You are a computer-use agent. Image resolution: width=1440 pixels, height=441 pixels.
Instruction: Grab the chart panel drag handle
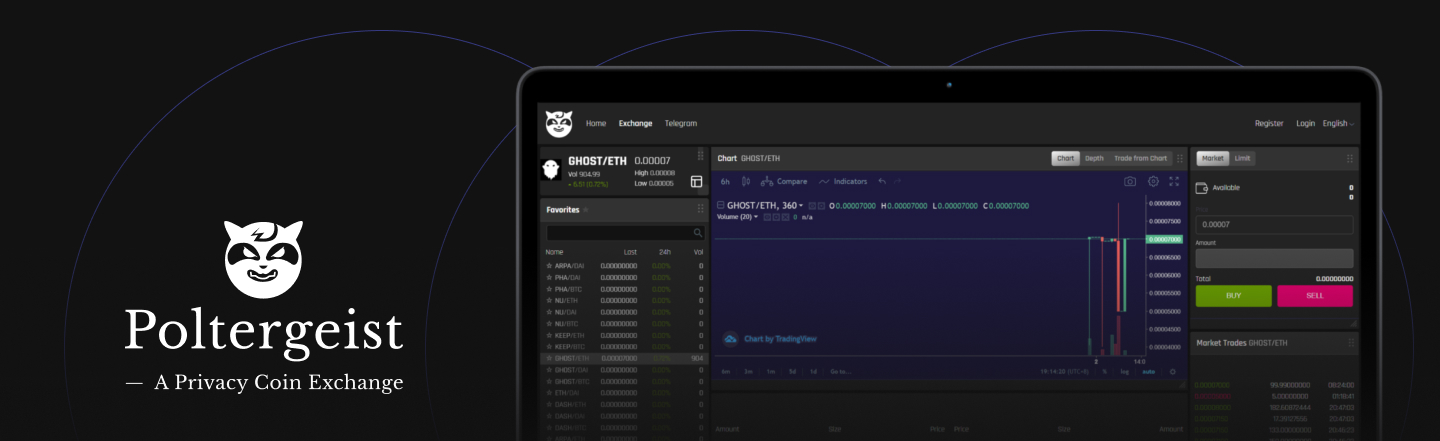pos(1180,158)
